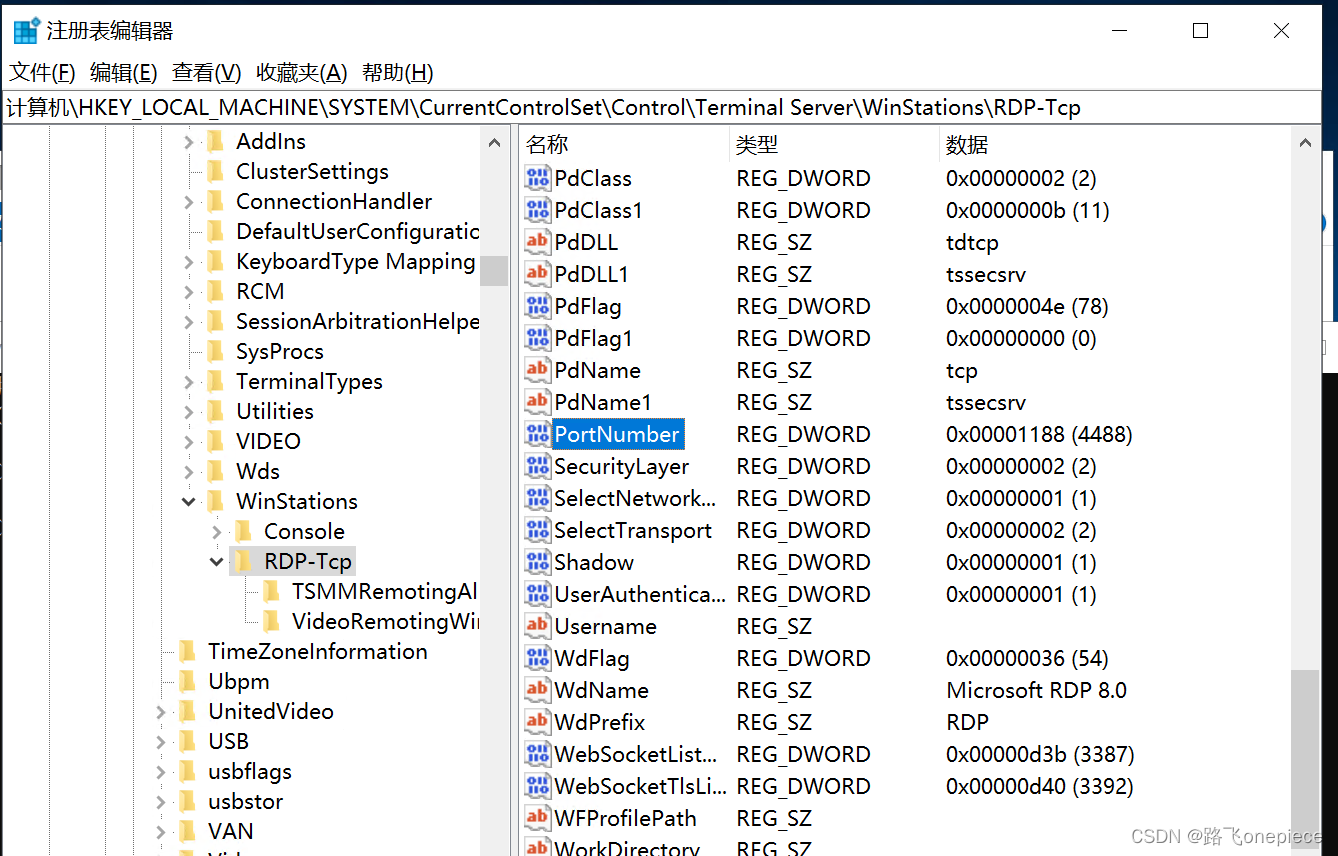Expand the KeyboardType Mapping node
The image size is (1338, 856).
189,262
